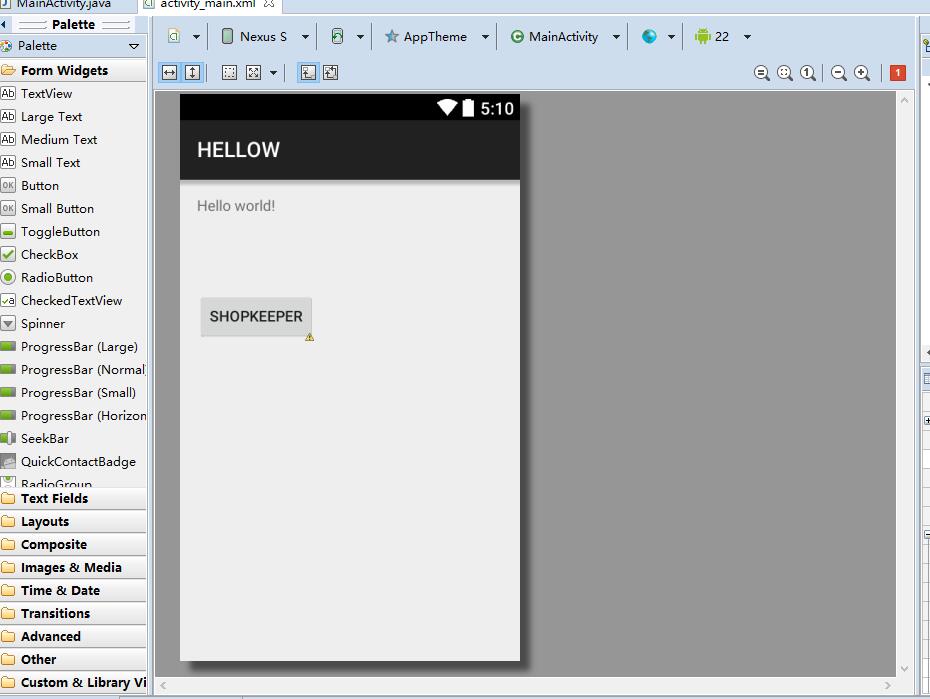This screenshot has width=930, height=699.
Task: Click the HELLOW action bar title
Action: [x=238, y=150]
